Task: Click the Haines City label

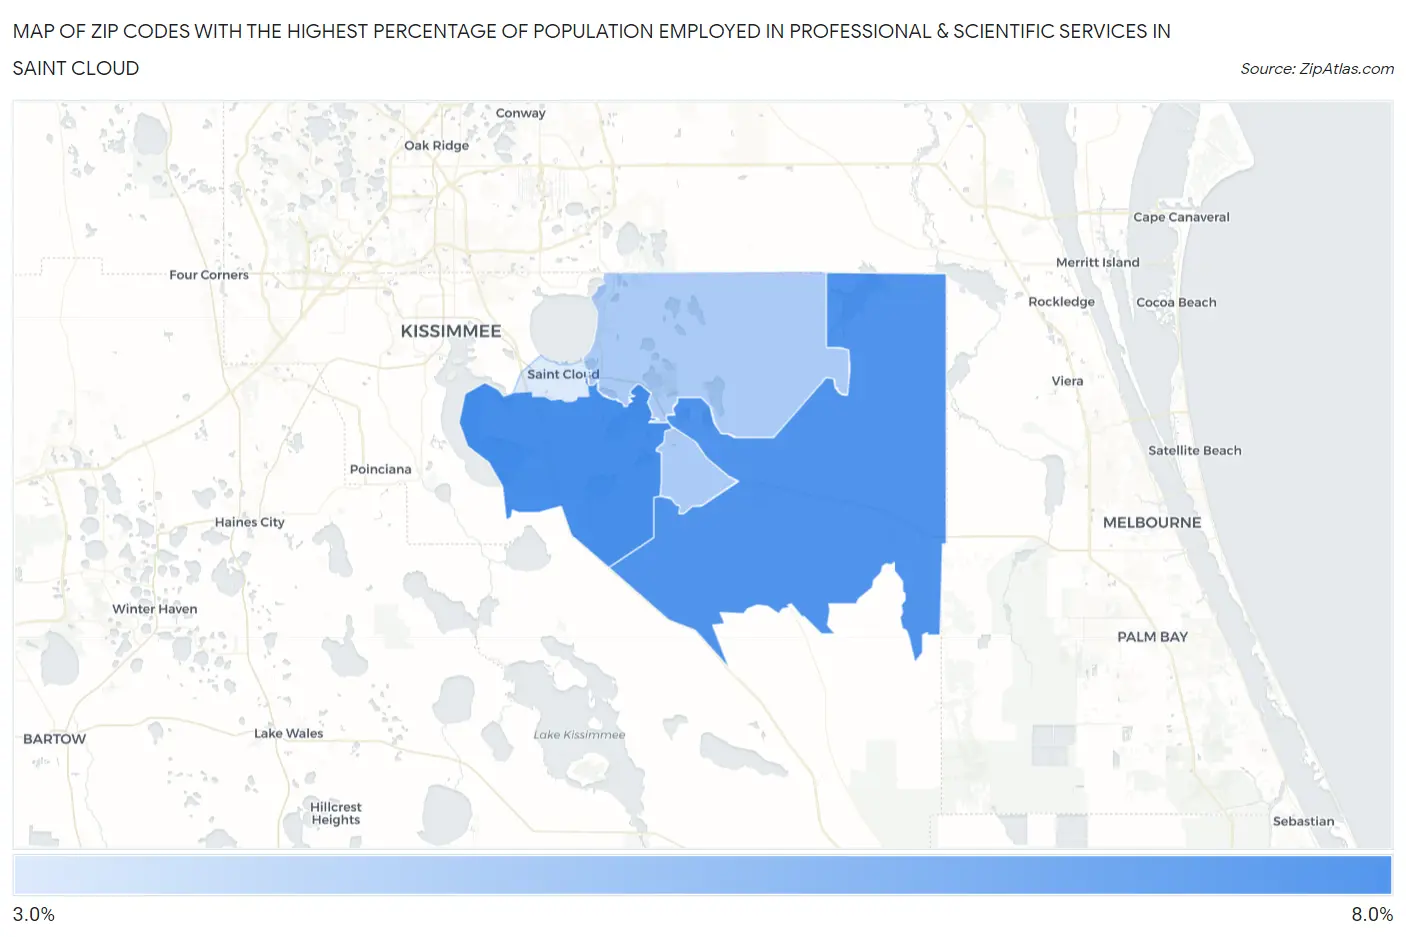Action: [249, 522]
